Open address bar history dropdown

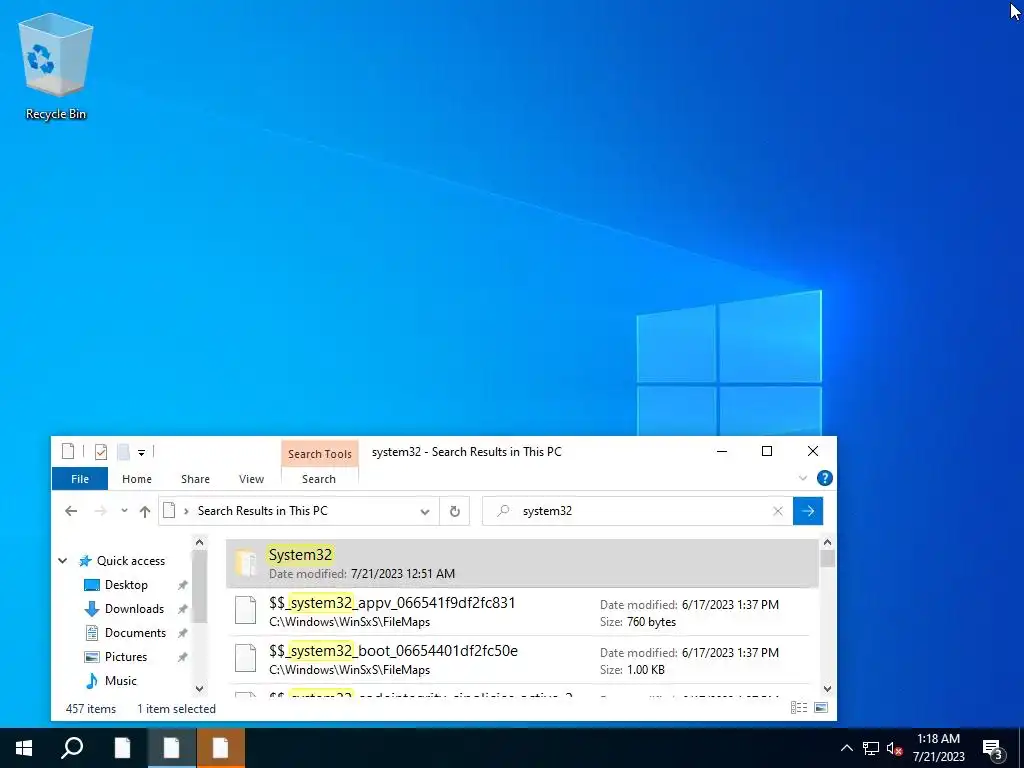(x=425, y=511)
